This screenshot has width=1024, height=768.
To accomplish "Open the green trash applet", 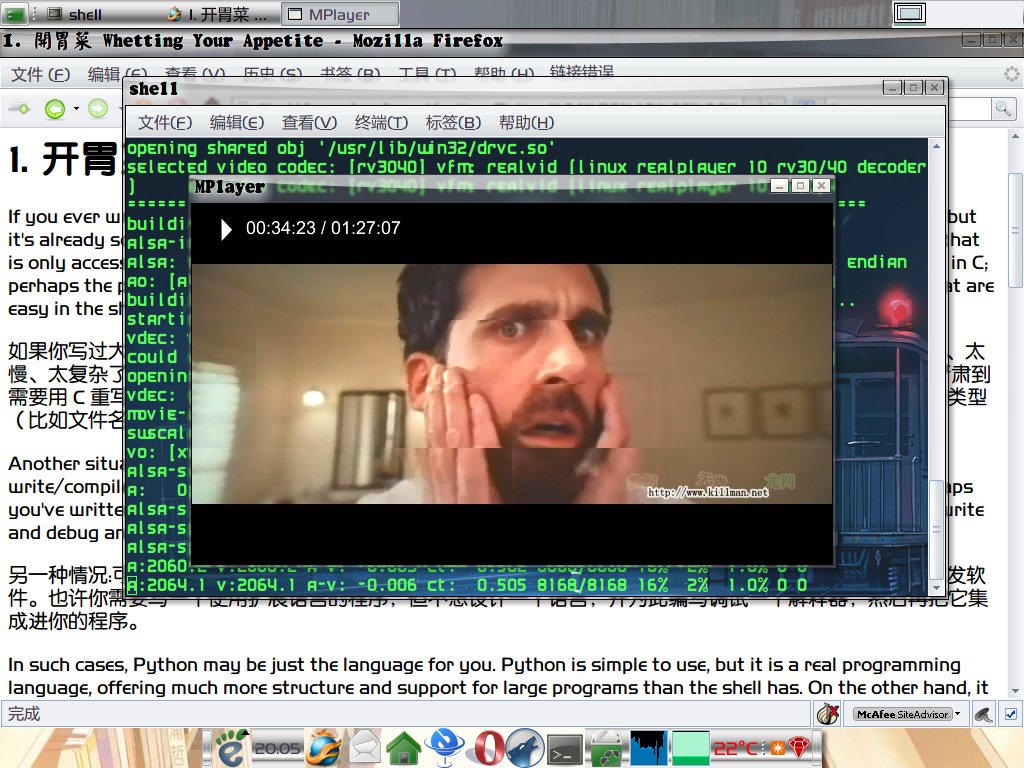I will 607,748.
